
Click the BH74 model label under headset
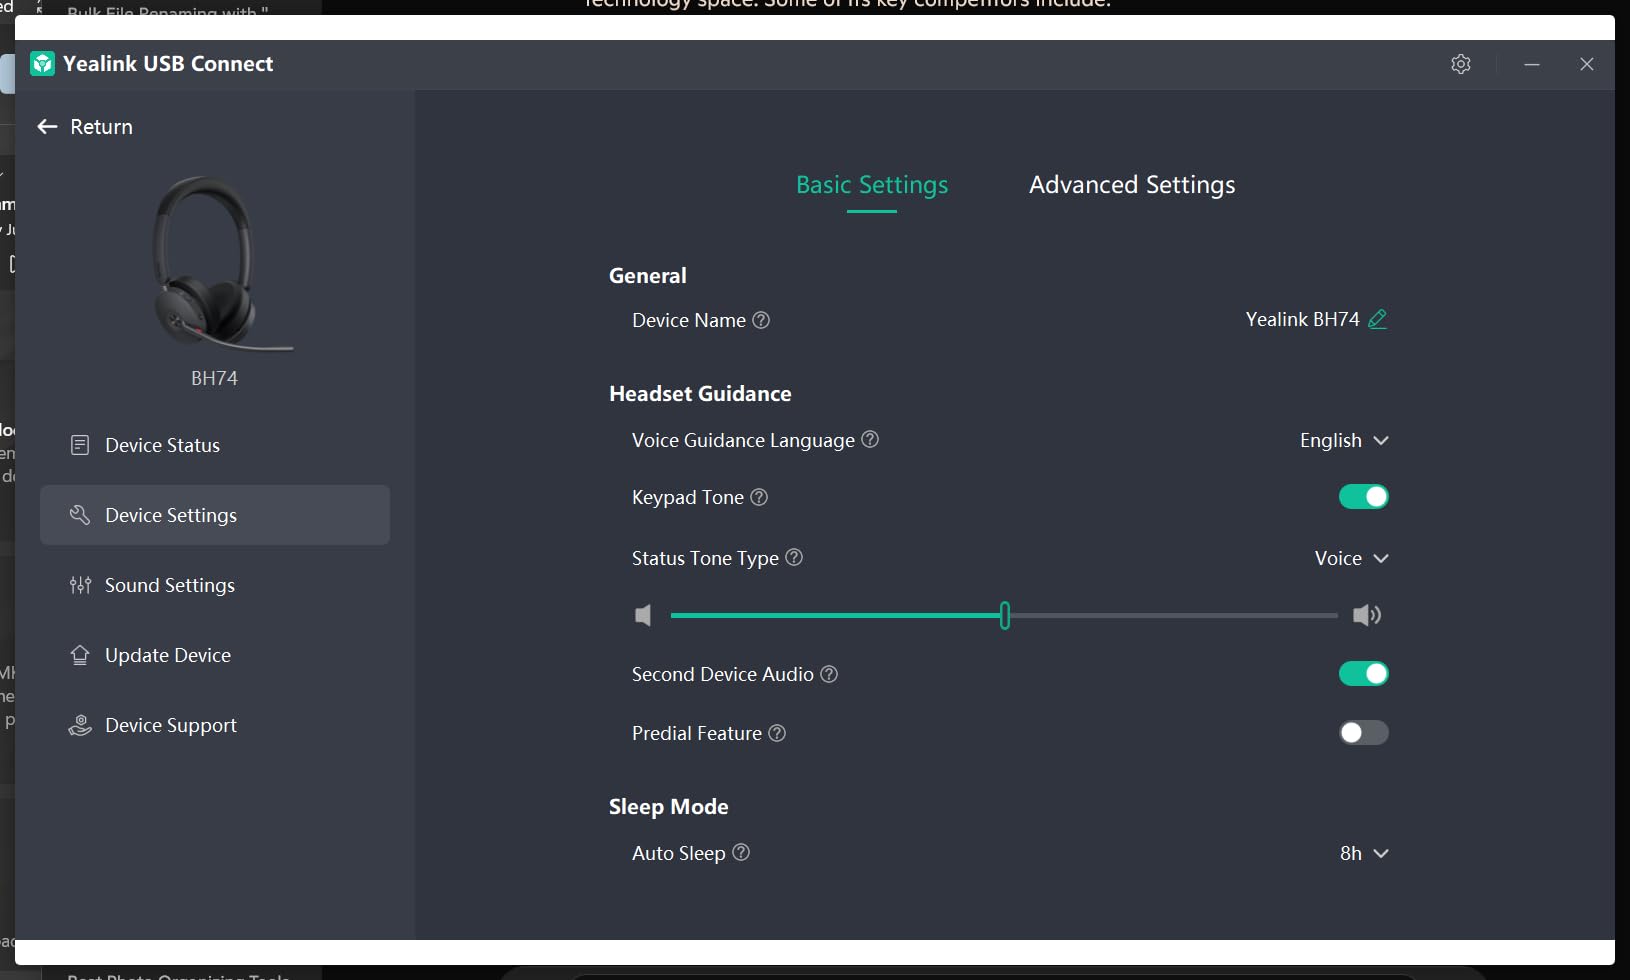pos(214,378)
